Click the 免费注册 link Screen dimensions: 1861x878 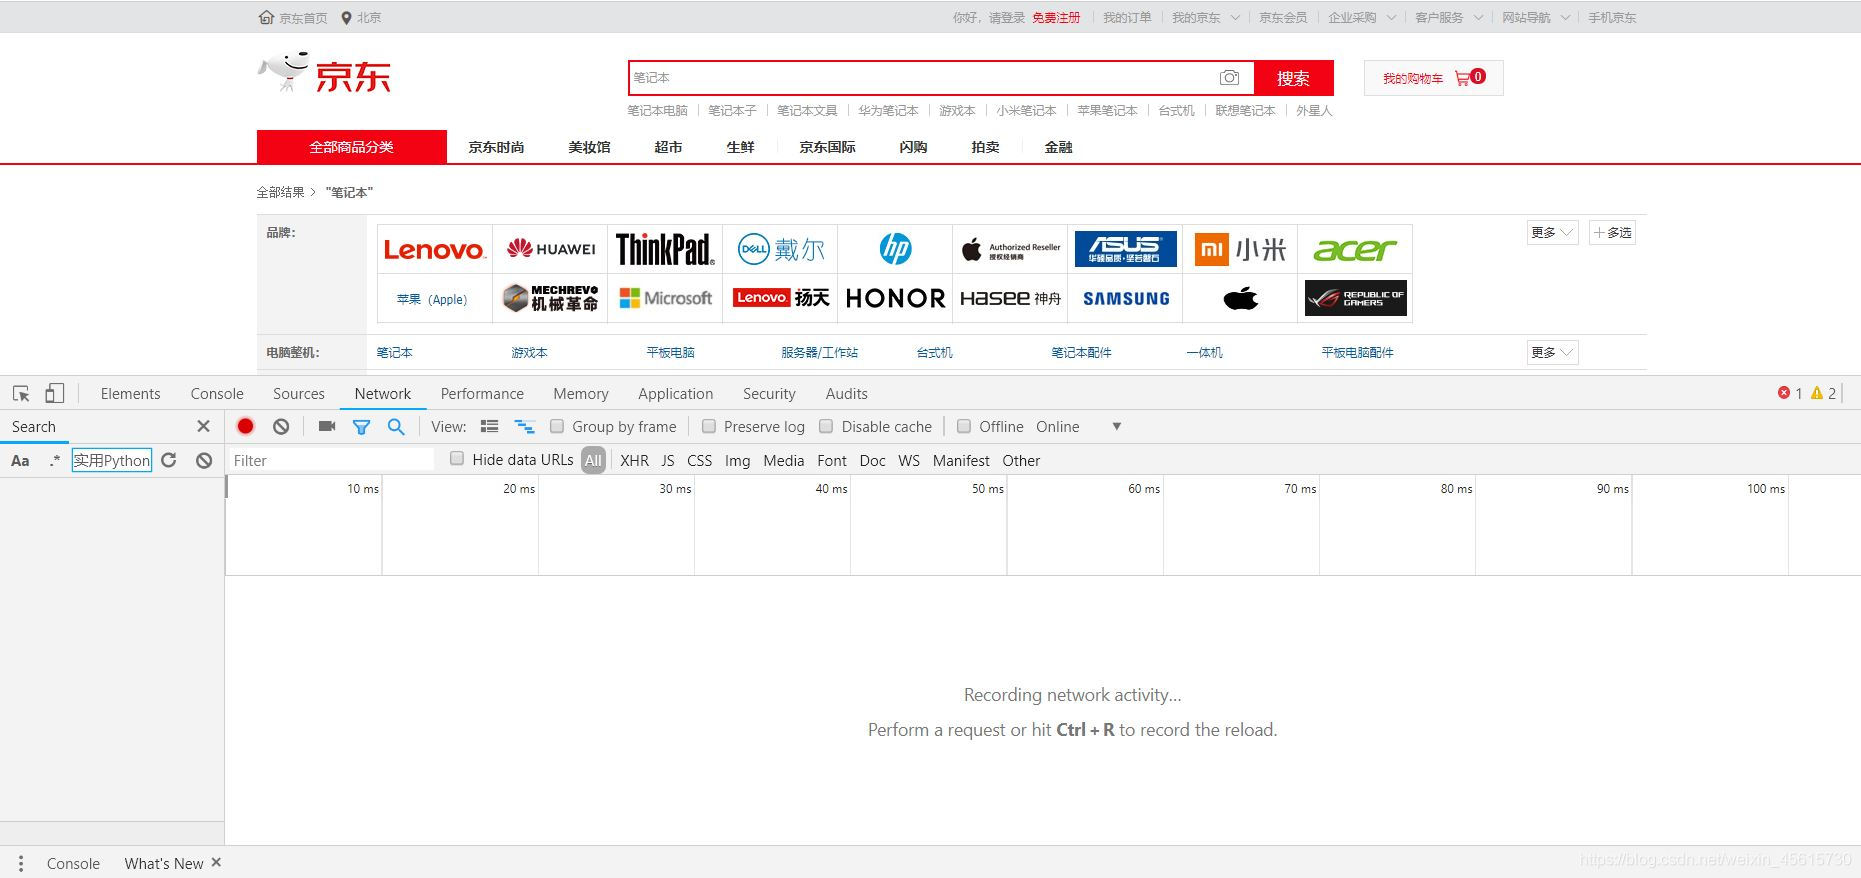(x=1056, y=18)
